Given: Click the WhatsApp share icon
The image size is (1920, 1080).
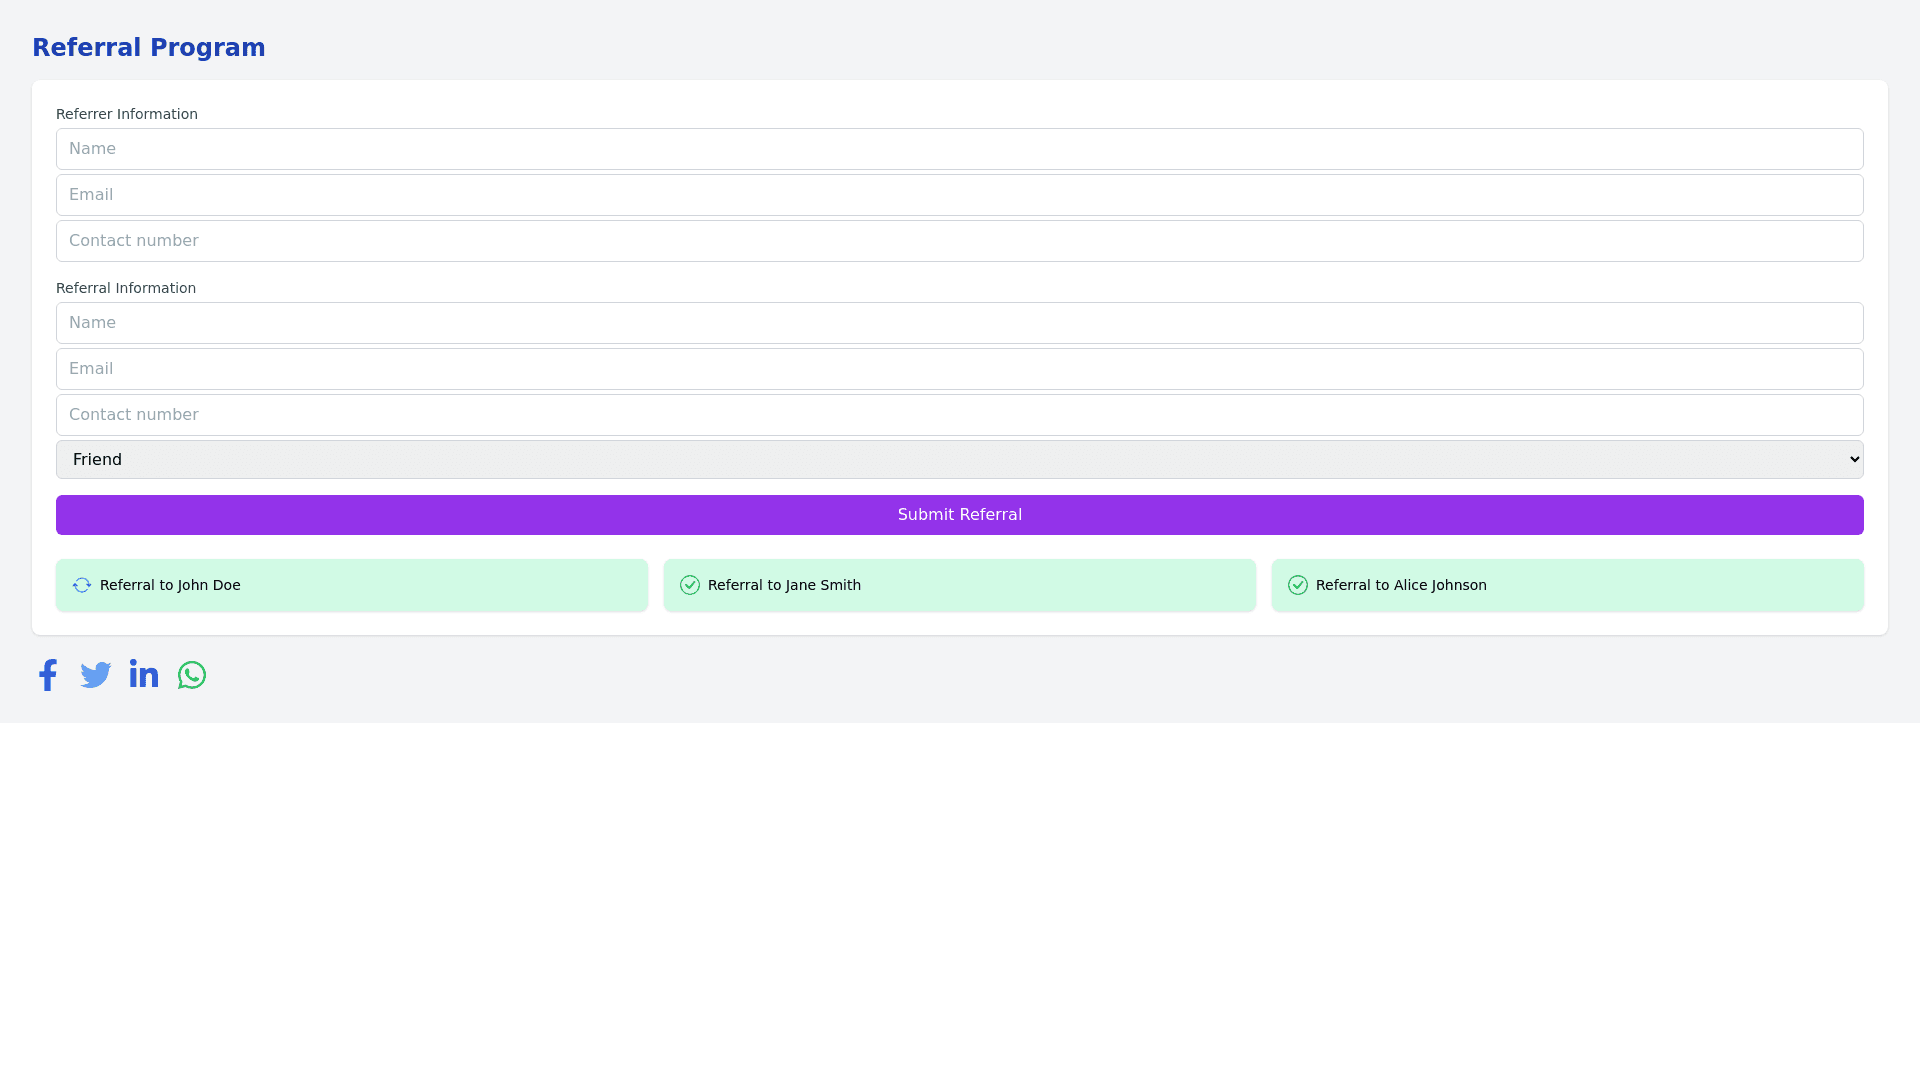Looking at the screenshot, I should tap(192, 675).
